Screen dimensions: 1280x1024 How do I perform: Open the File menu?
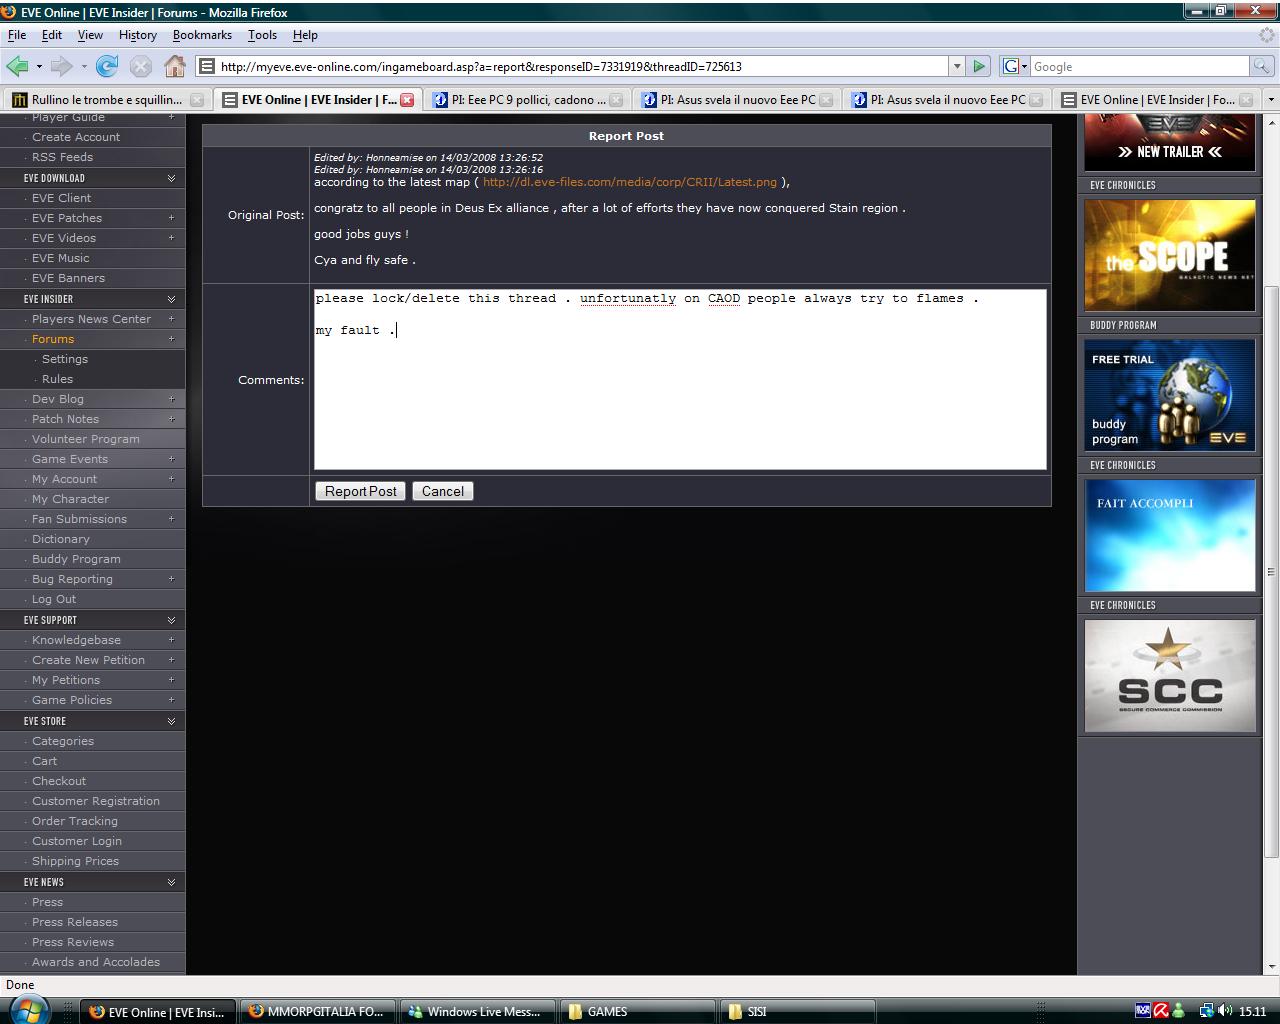coord(17,35)
